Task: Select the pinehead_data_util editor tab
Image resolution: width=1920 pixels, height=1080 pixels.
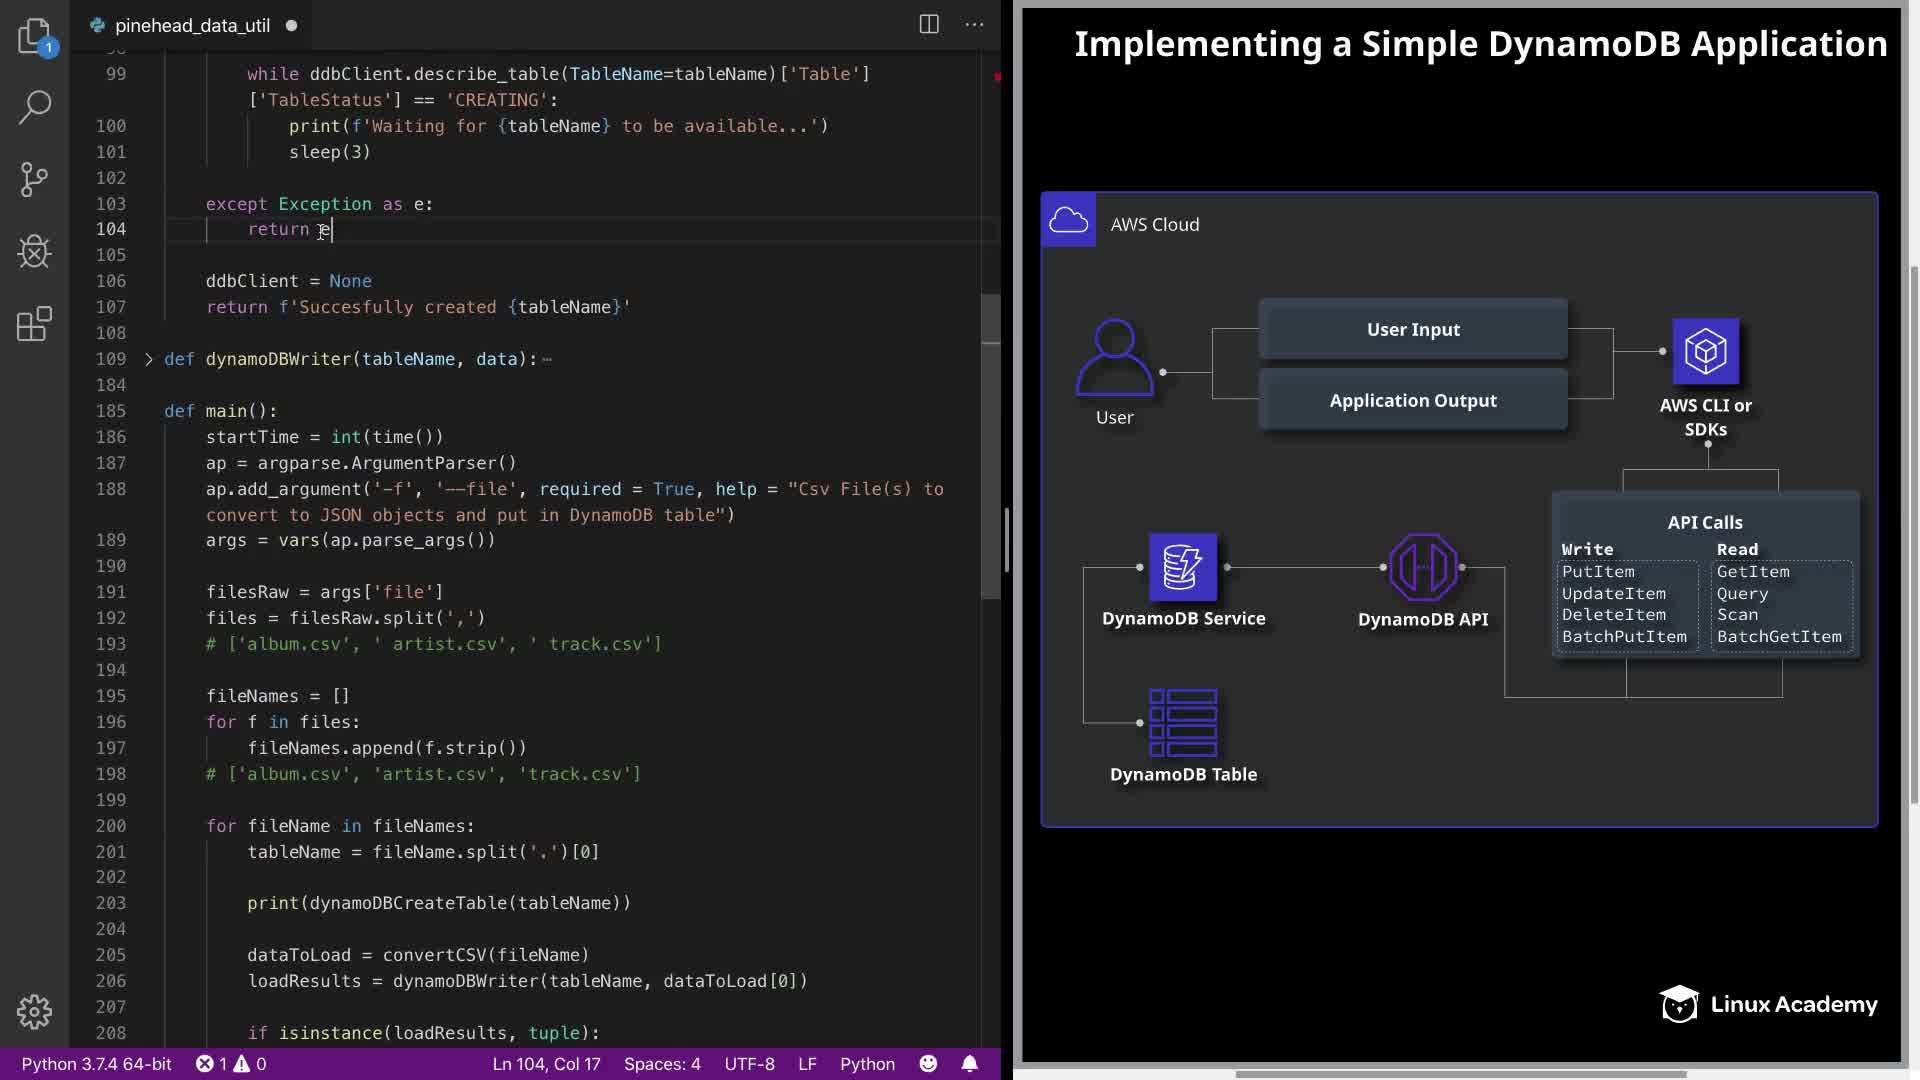Action: 192,25
